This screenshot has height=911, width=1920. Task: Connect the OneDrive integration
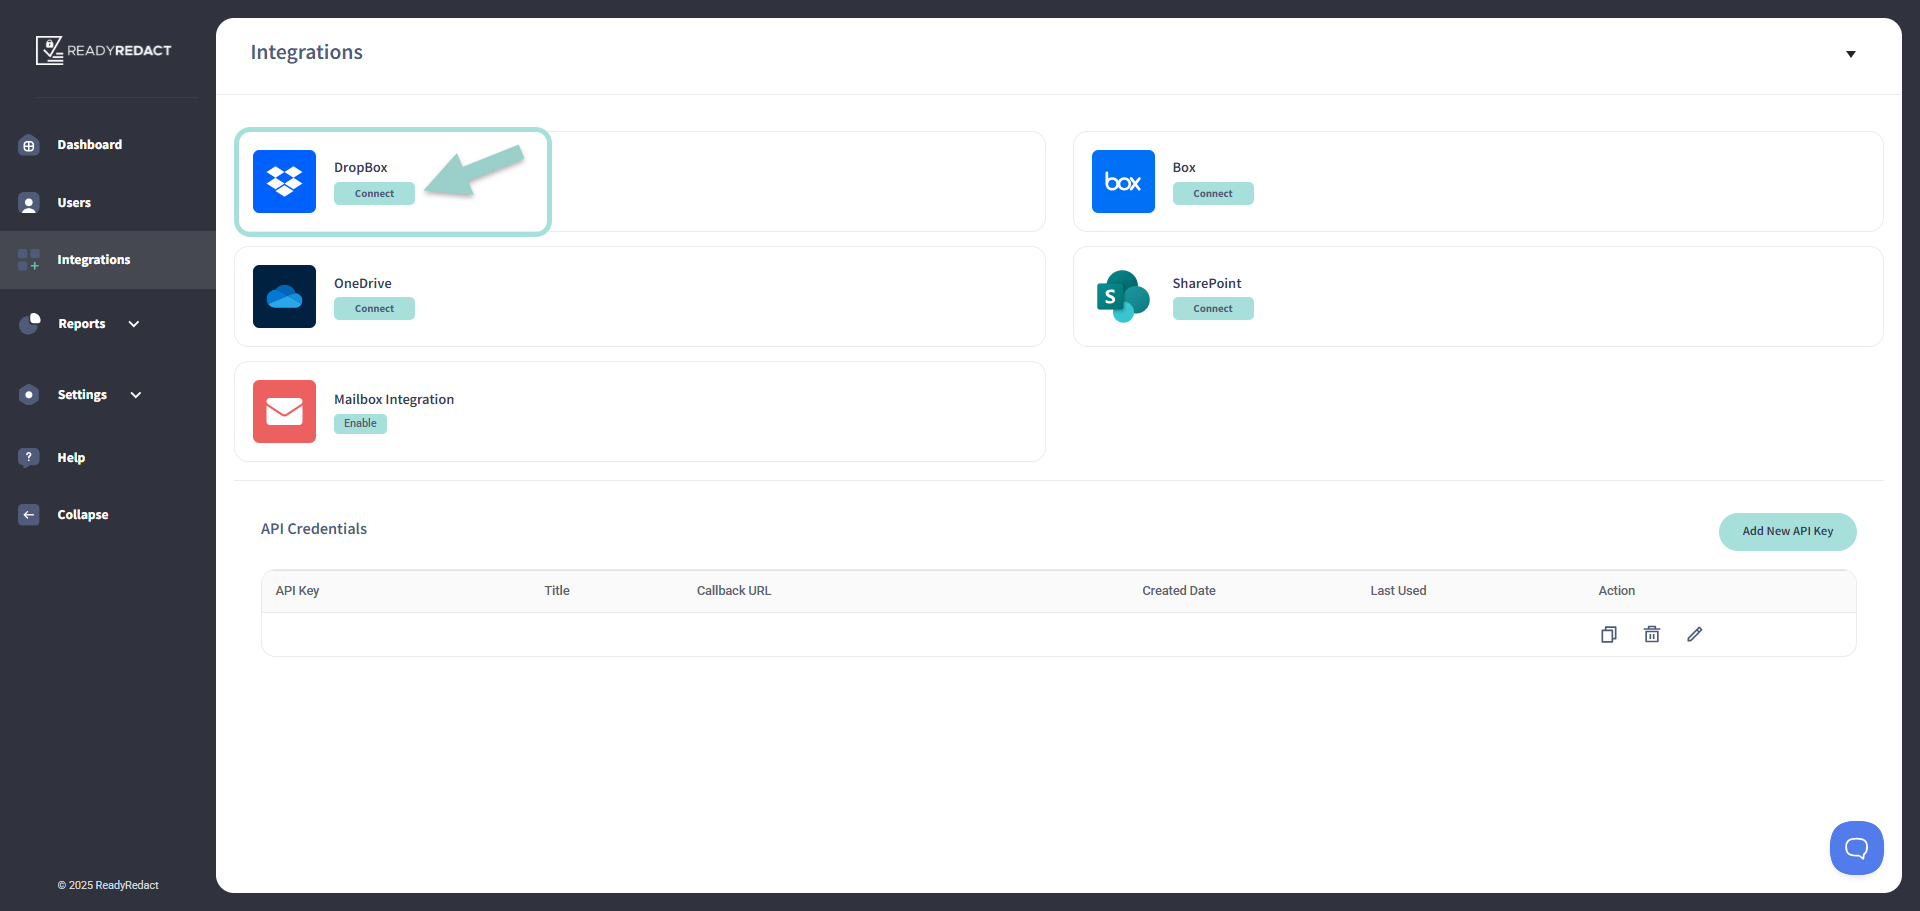(374, 309)
